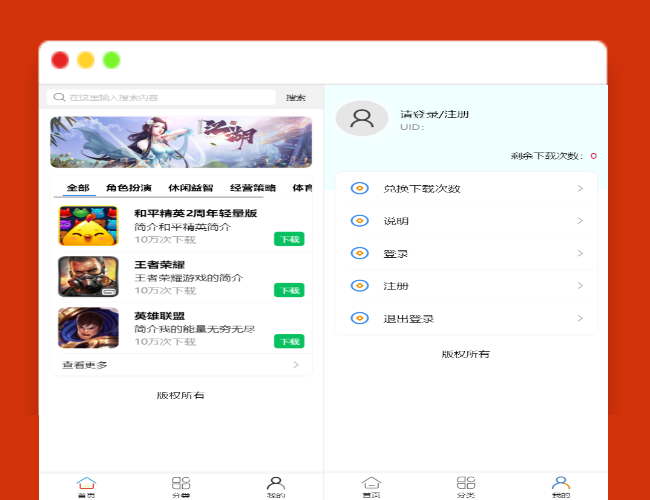Click the eye icon beside 说明

(x=359, y=221)
